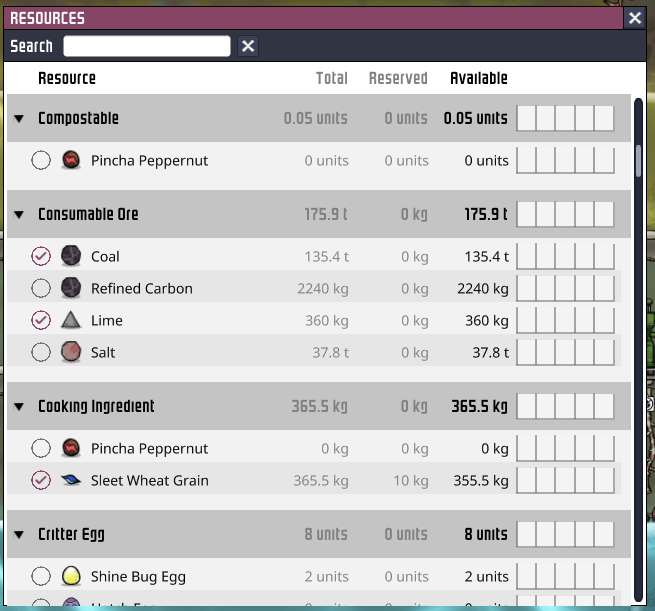655x611 pixels.
Task: Collapse the Compostable category
Action: [19, 118]
